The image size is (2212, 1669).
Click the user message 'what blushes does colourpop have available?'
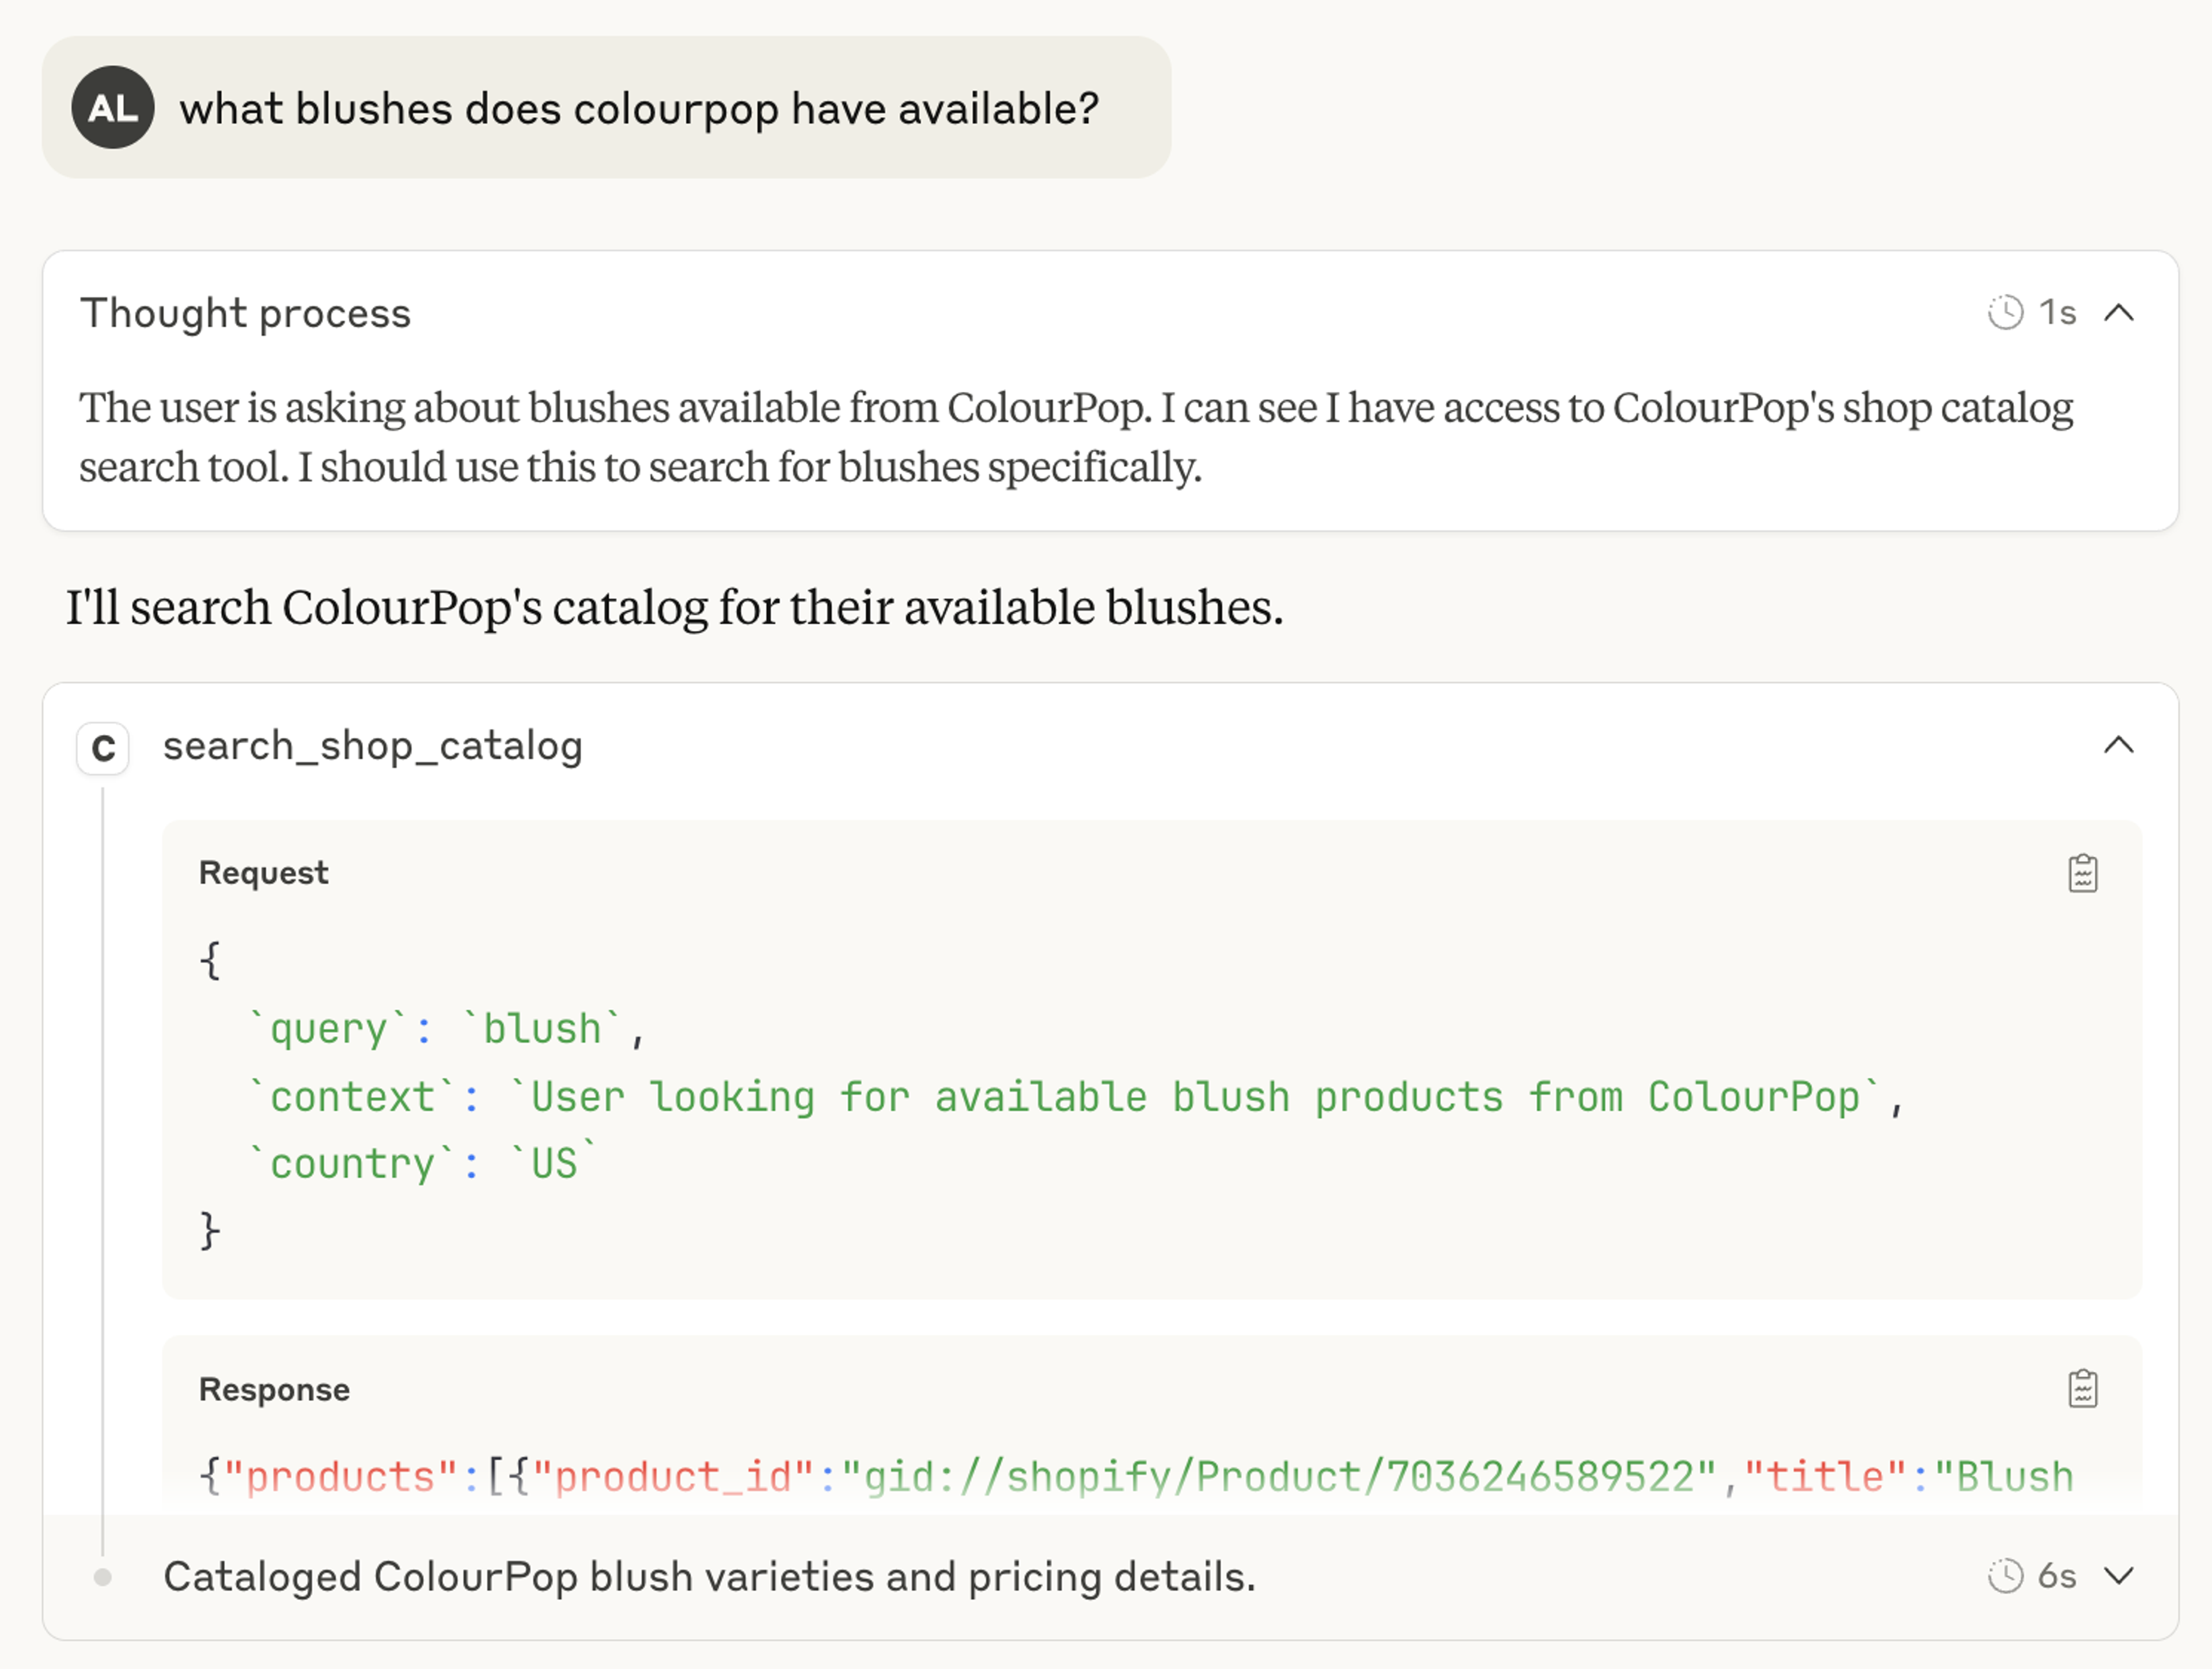click(639, 108)
